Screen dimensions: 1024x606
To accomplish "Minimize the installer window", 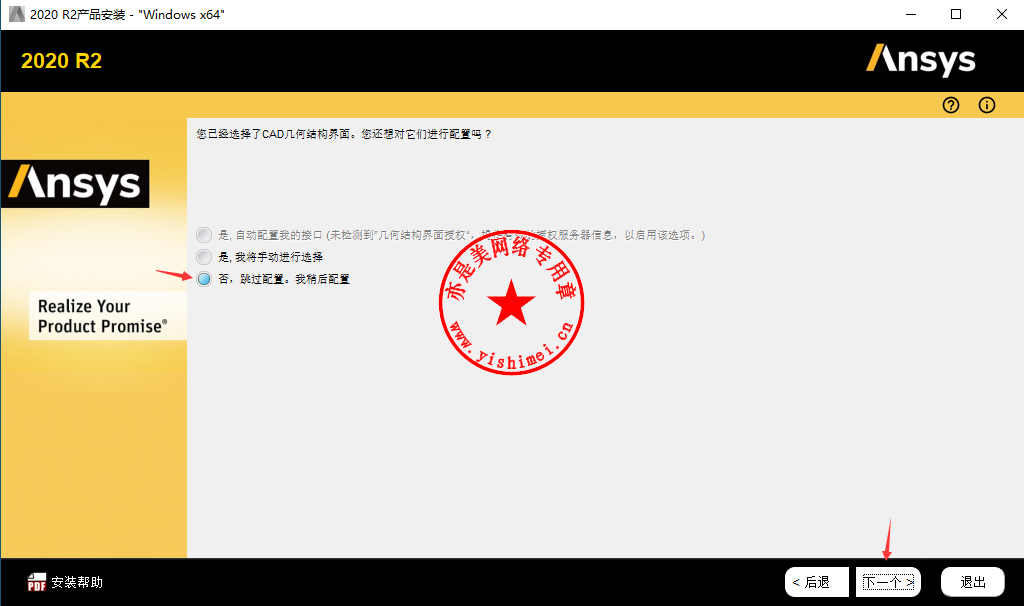I will tap(911, 14).
